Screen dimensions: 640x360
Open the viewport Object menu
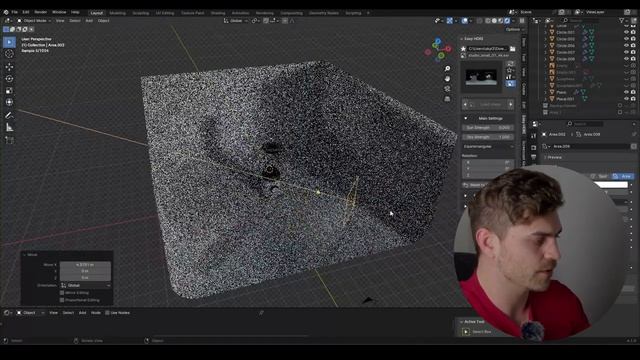(103, 20)
